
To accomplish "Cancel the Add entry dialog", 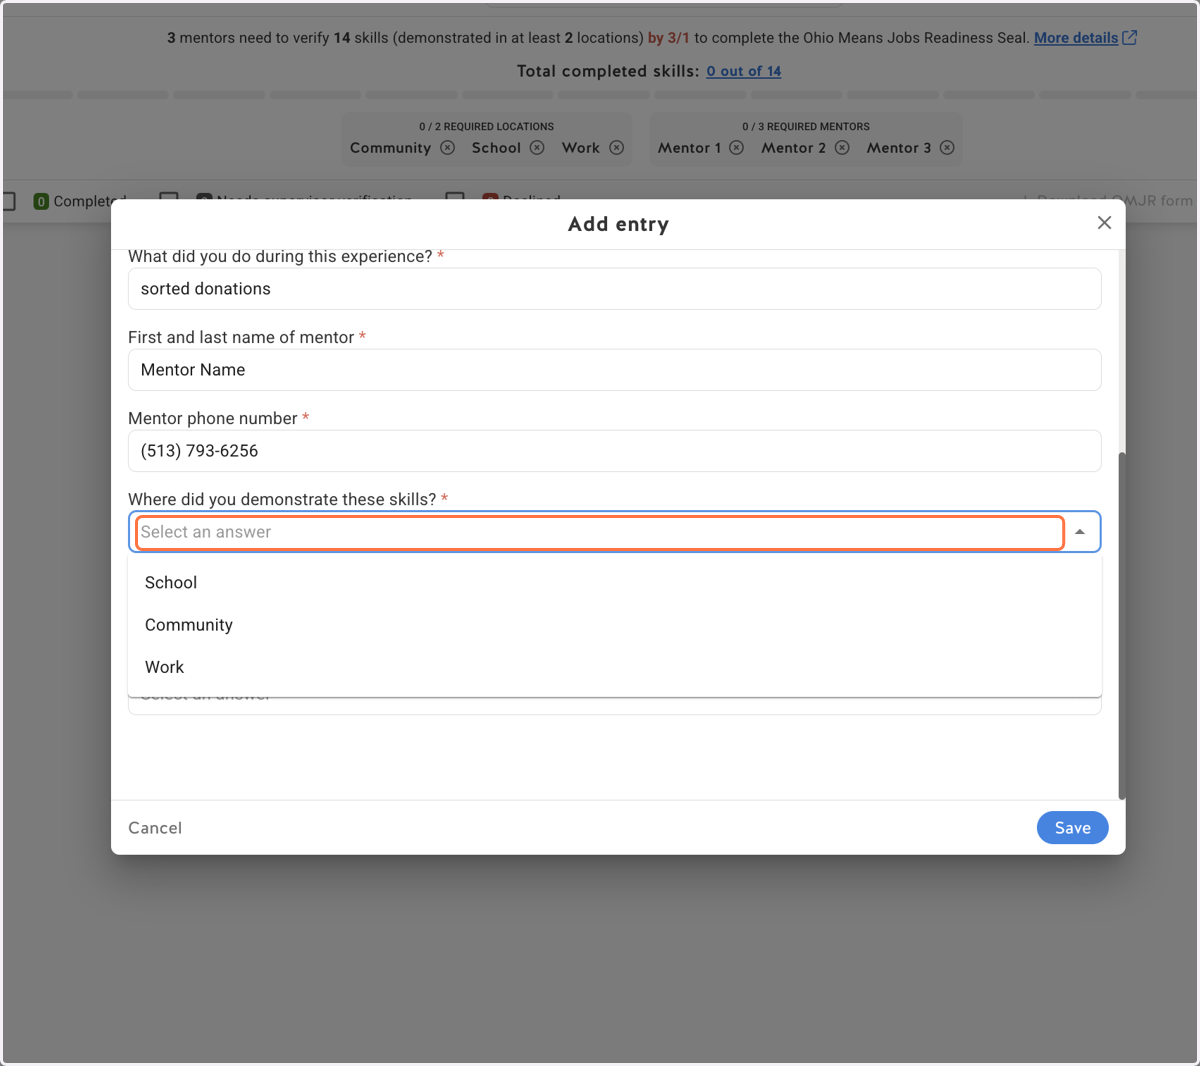I will [x=155, y=828].
